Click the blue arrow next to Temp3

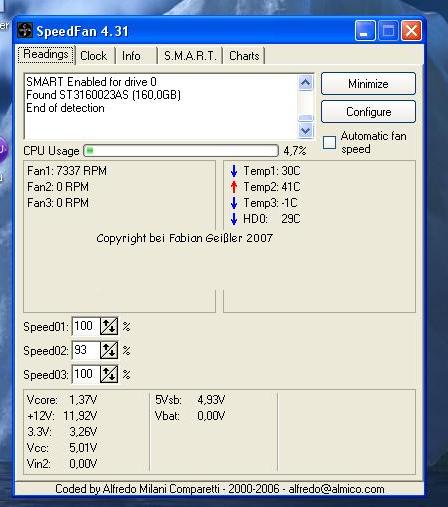234,203
